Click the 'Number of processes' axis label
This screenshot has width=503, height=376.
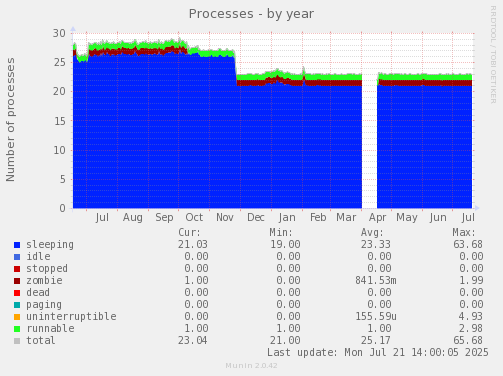tap(10, 120)
